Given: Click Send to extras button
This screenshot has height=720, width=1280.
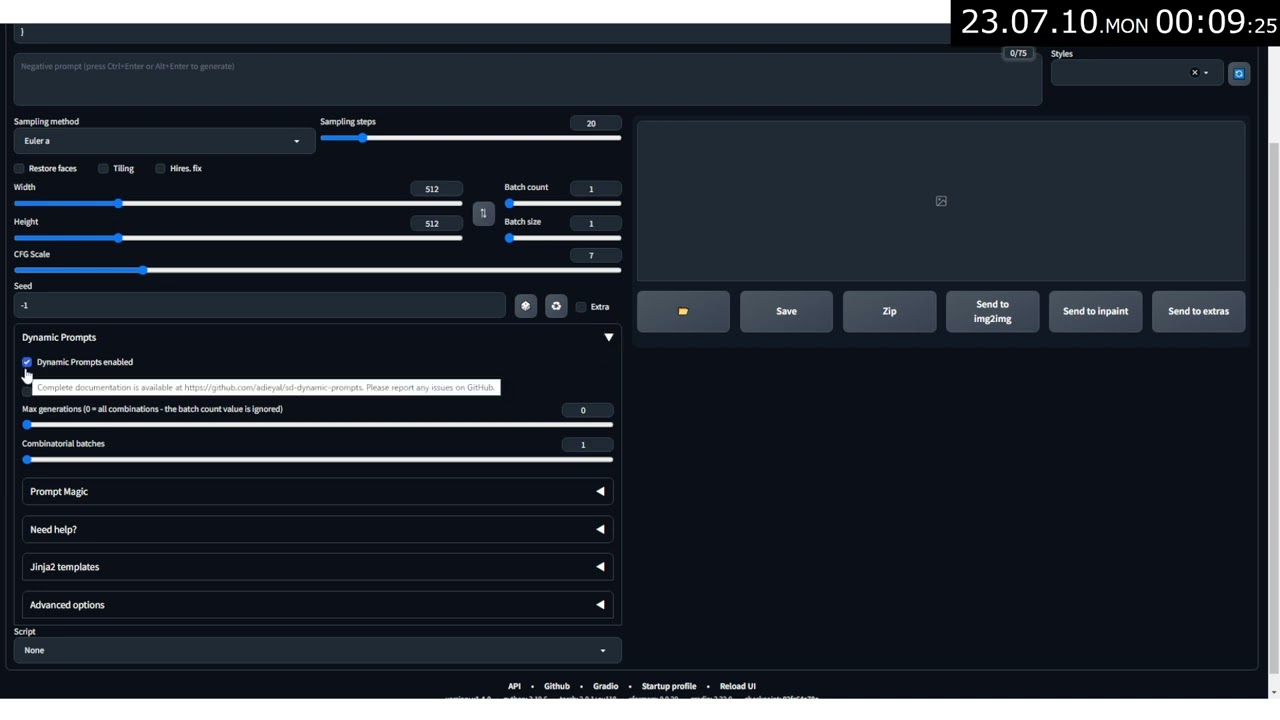Looking at the screenshot, I should pyautogui.click(x=1198, y=311).
